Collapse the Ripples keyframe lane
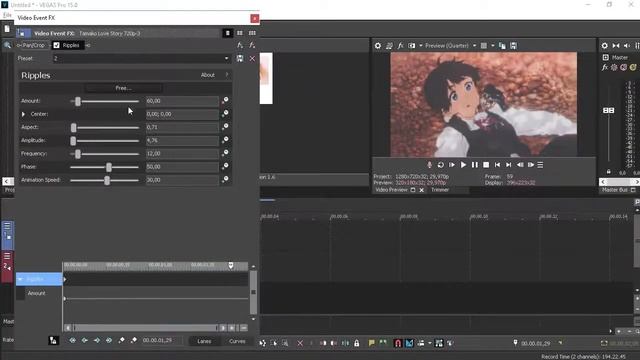Screen dimensions: 640x360 click(x=20, y=279)
